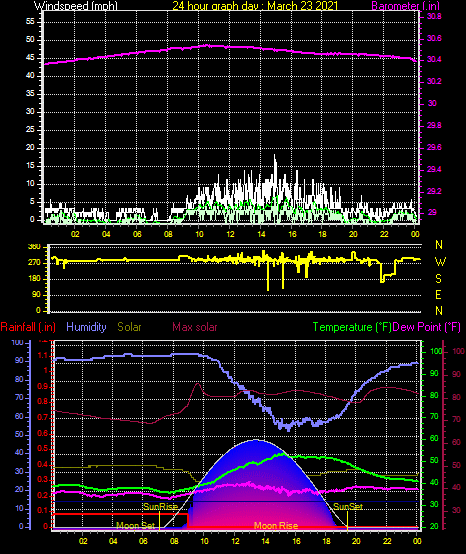Click the "Rainfall (.in)" legend label
The image size is (466, 554).
[28, 327]
